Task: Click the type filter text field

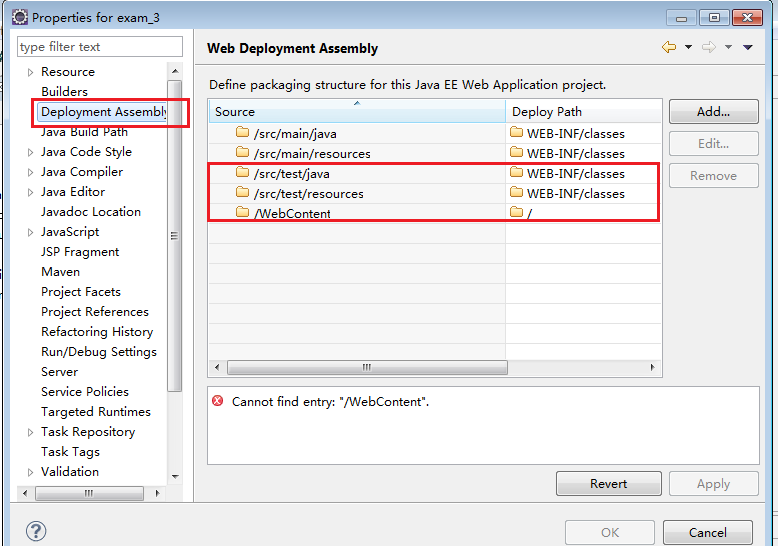Action: tap(100, 47)
